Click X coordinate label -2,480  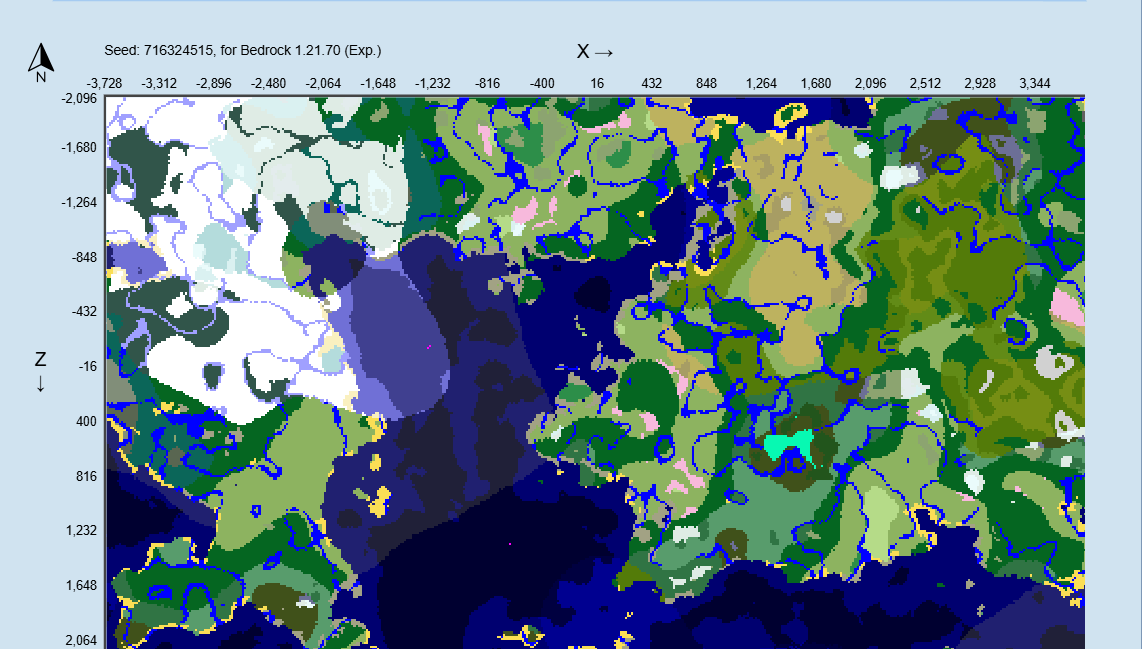268,83
